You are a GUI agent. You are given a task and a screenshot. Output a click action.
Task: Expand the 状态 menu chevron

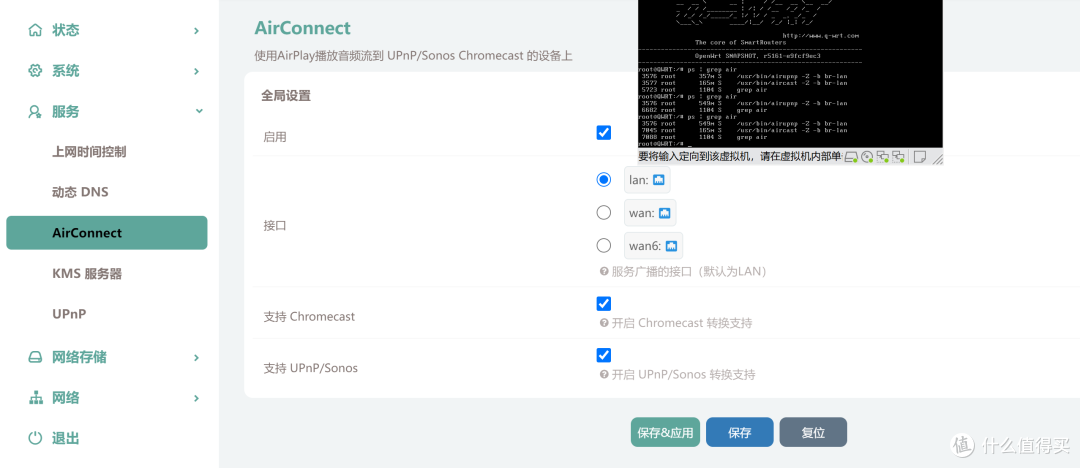tap(196, 31)
